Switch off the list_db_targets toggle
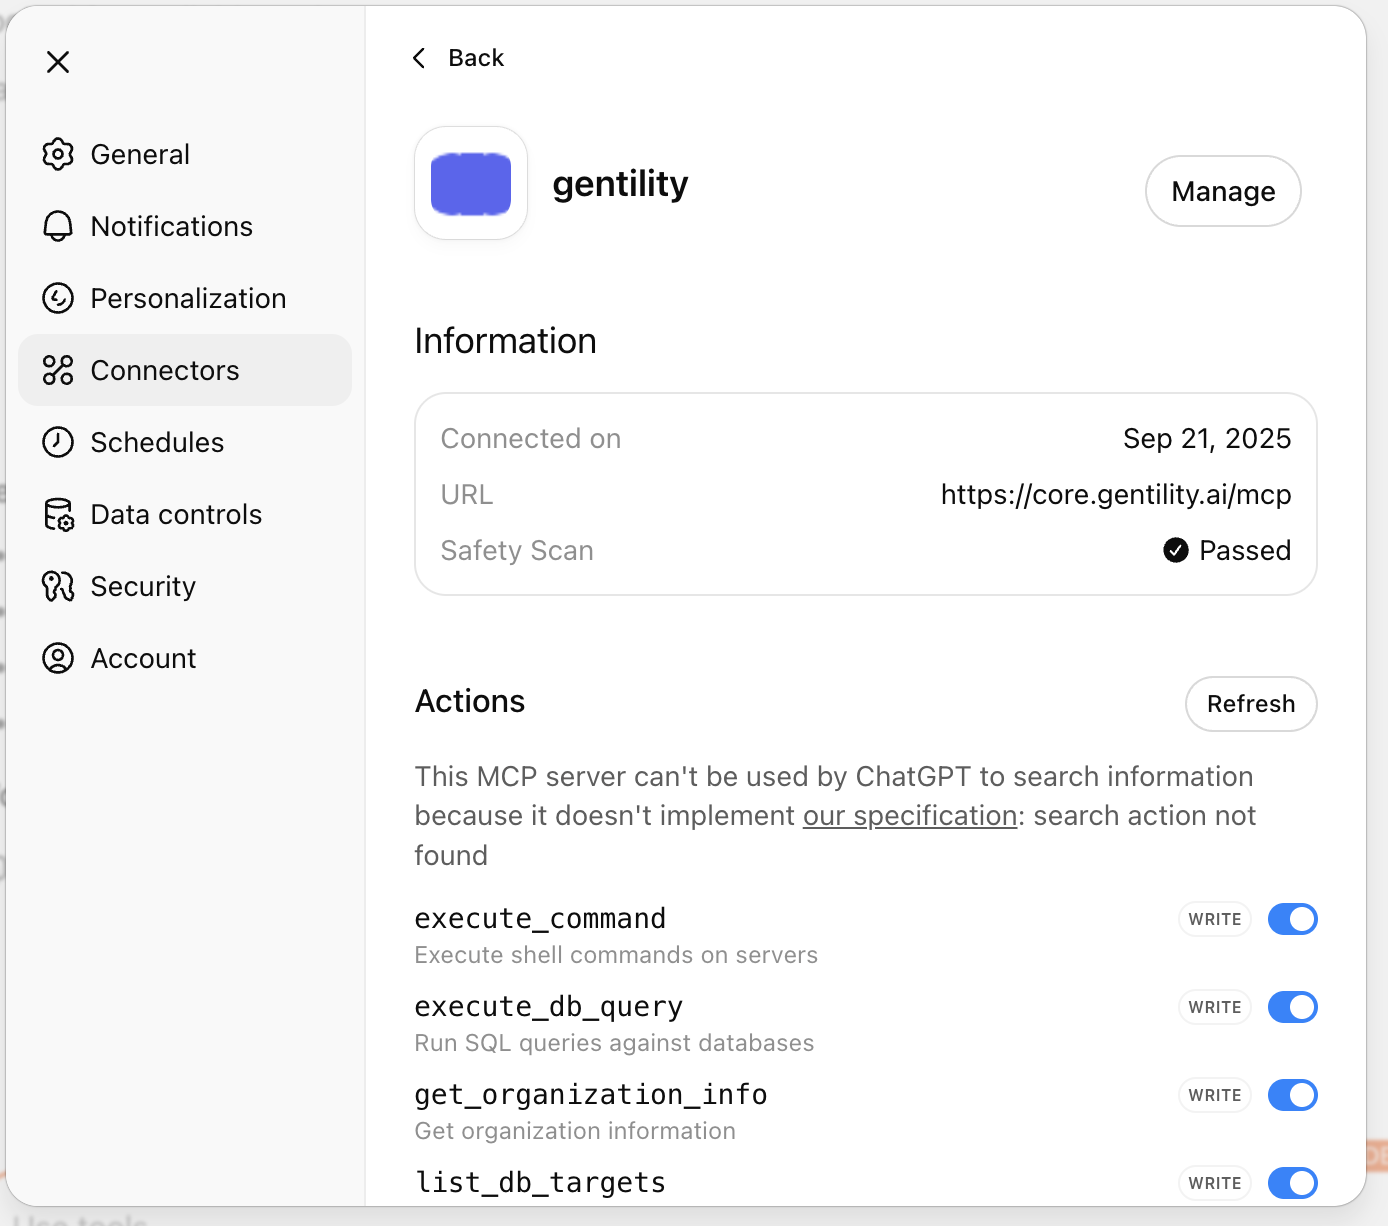1388x1226 pixels. click(x=1292, y=1182)
